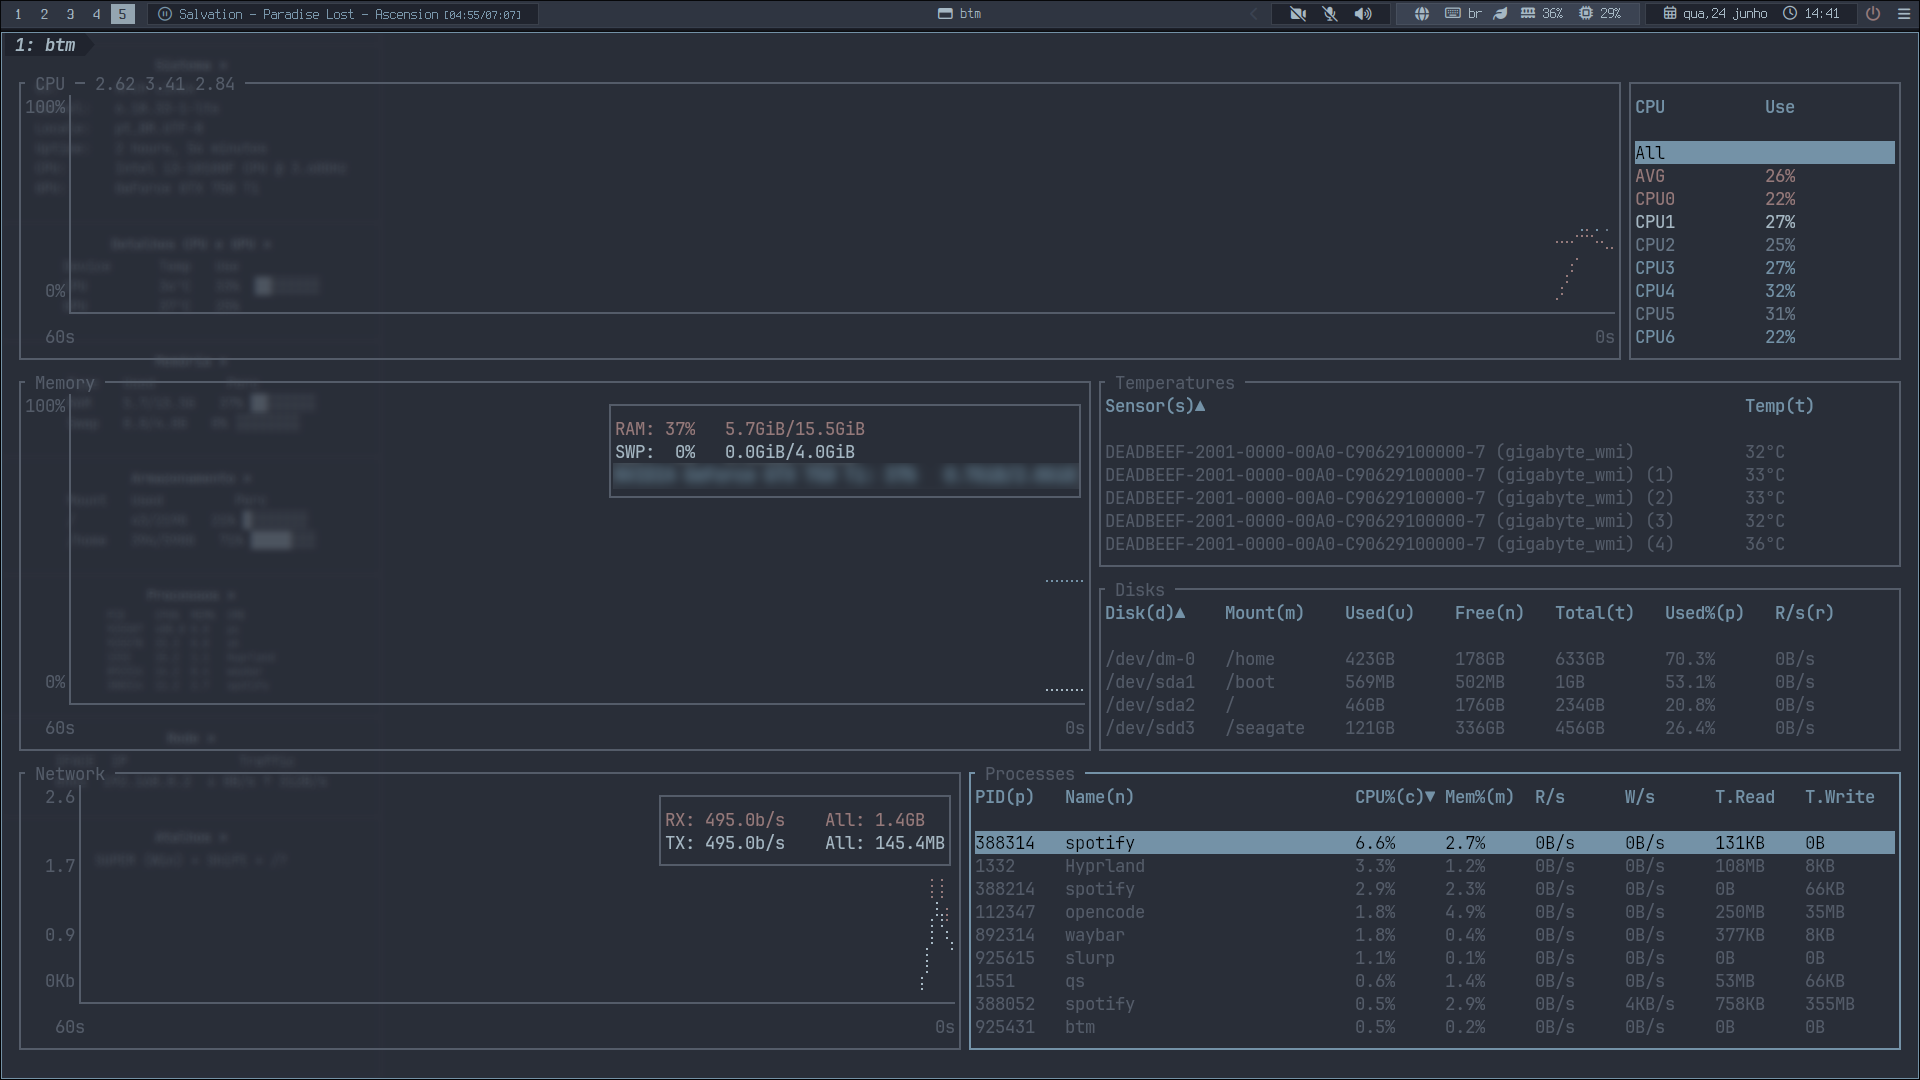The image size is (1920, 1080).
Task: Click the power button icon
Action: [x=1873, y=14]
